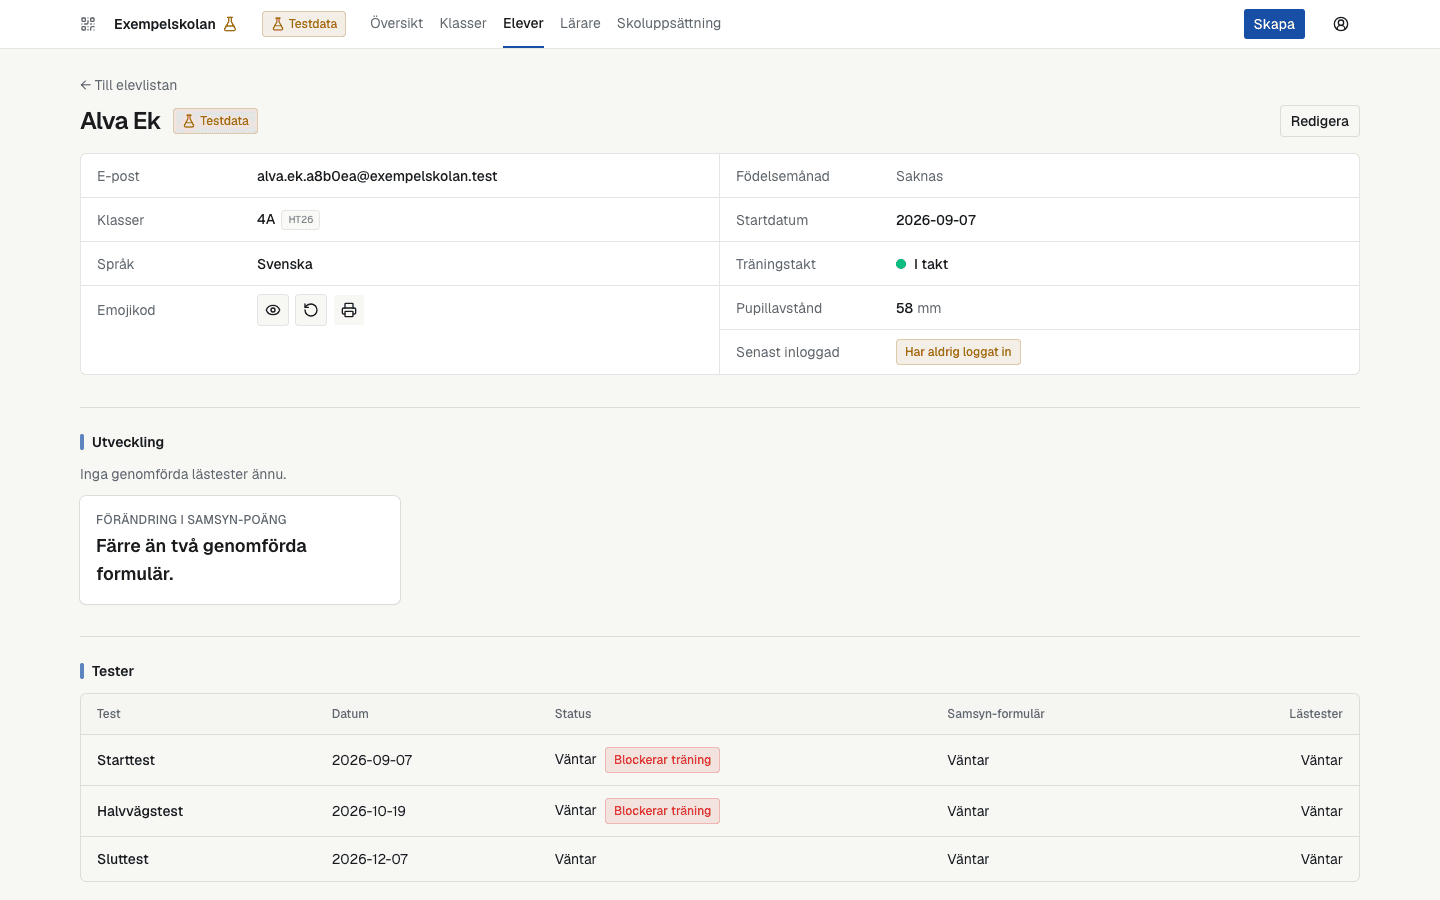This screenshot has height=900, width=1440.
Task: Open class 4A link
Action: [266, 219]
